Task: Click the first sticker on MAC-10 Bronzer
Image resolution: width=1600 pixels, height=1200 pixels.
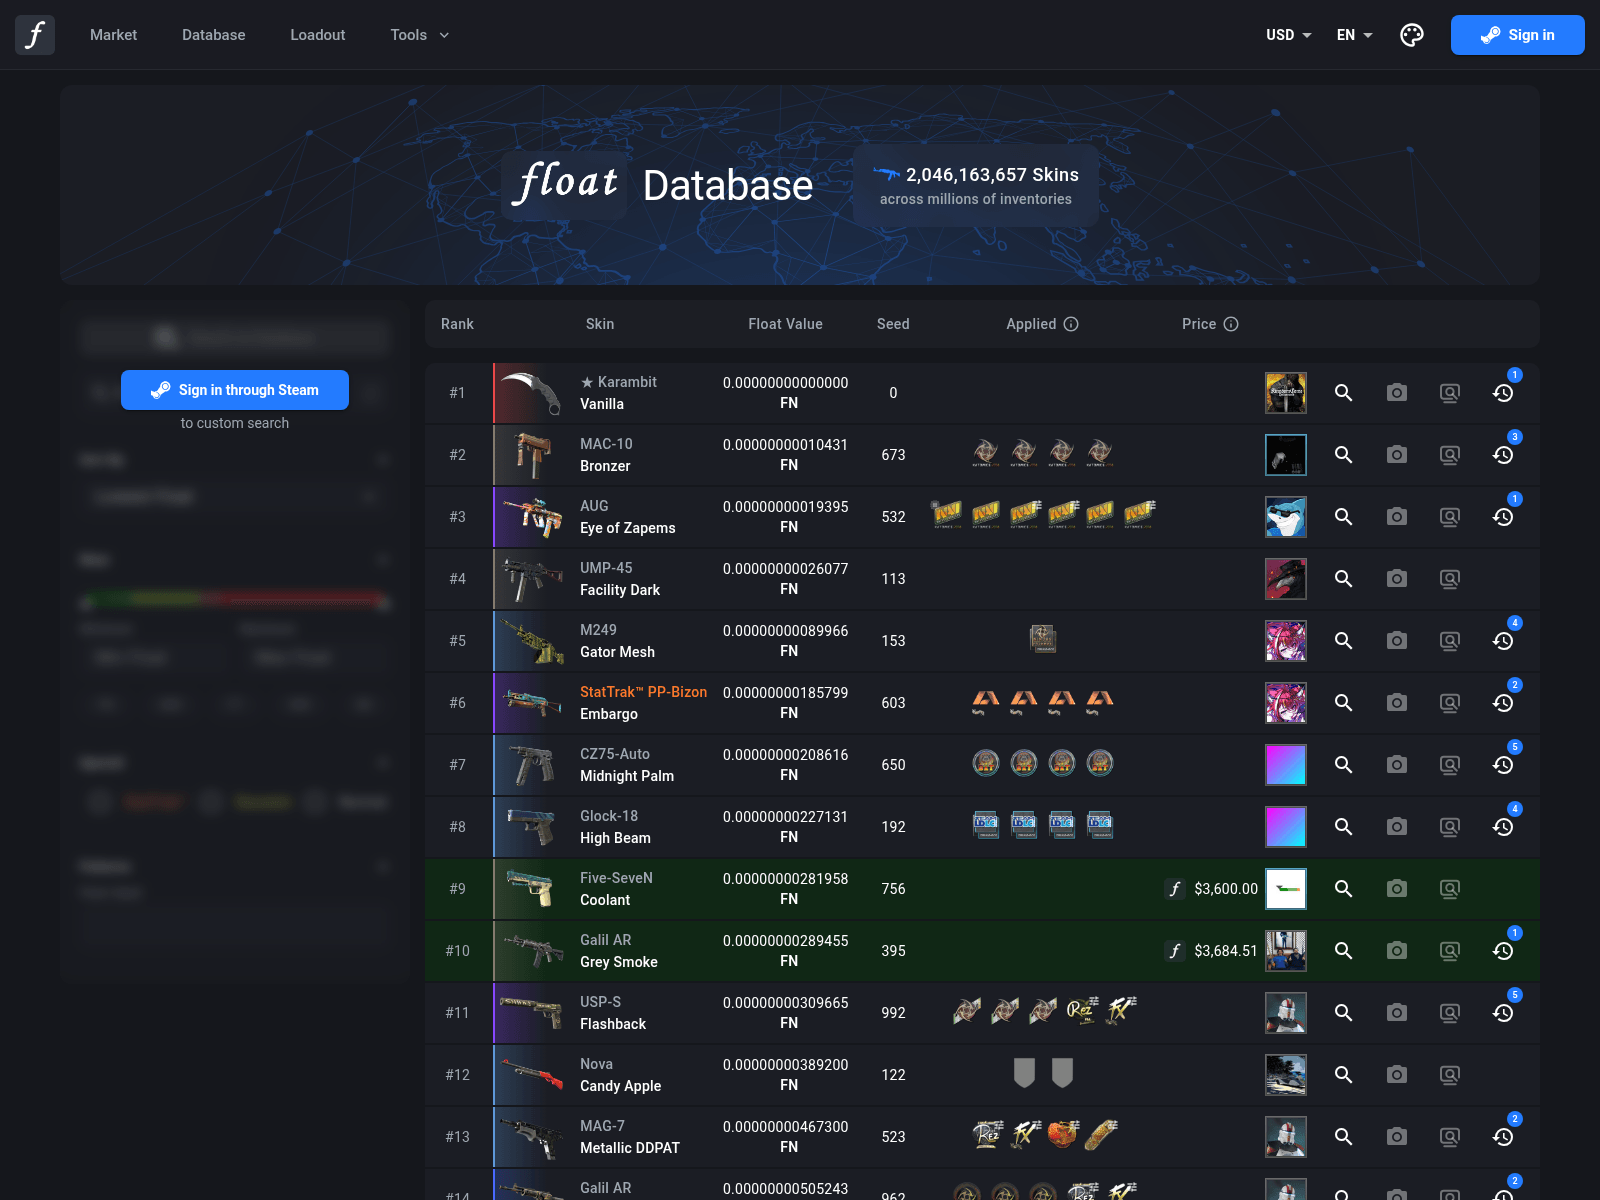Action: coord(986,454)
